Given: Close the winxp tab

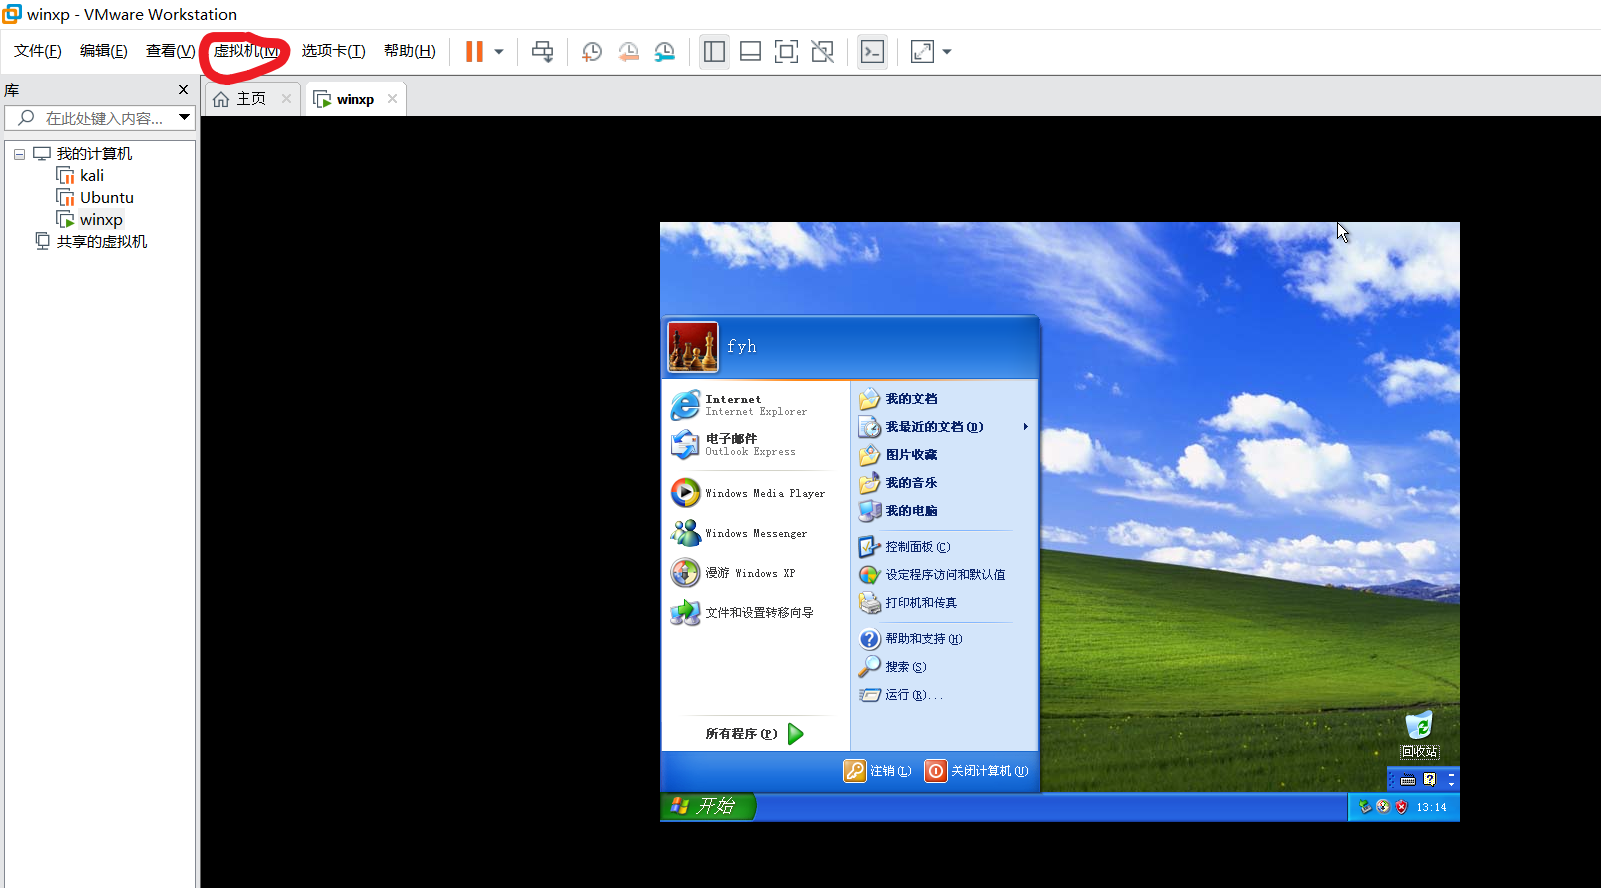Looking at the screenshot, I should pyautogui.click(x=392, y=98).
